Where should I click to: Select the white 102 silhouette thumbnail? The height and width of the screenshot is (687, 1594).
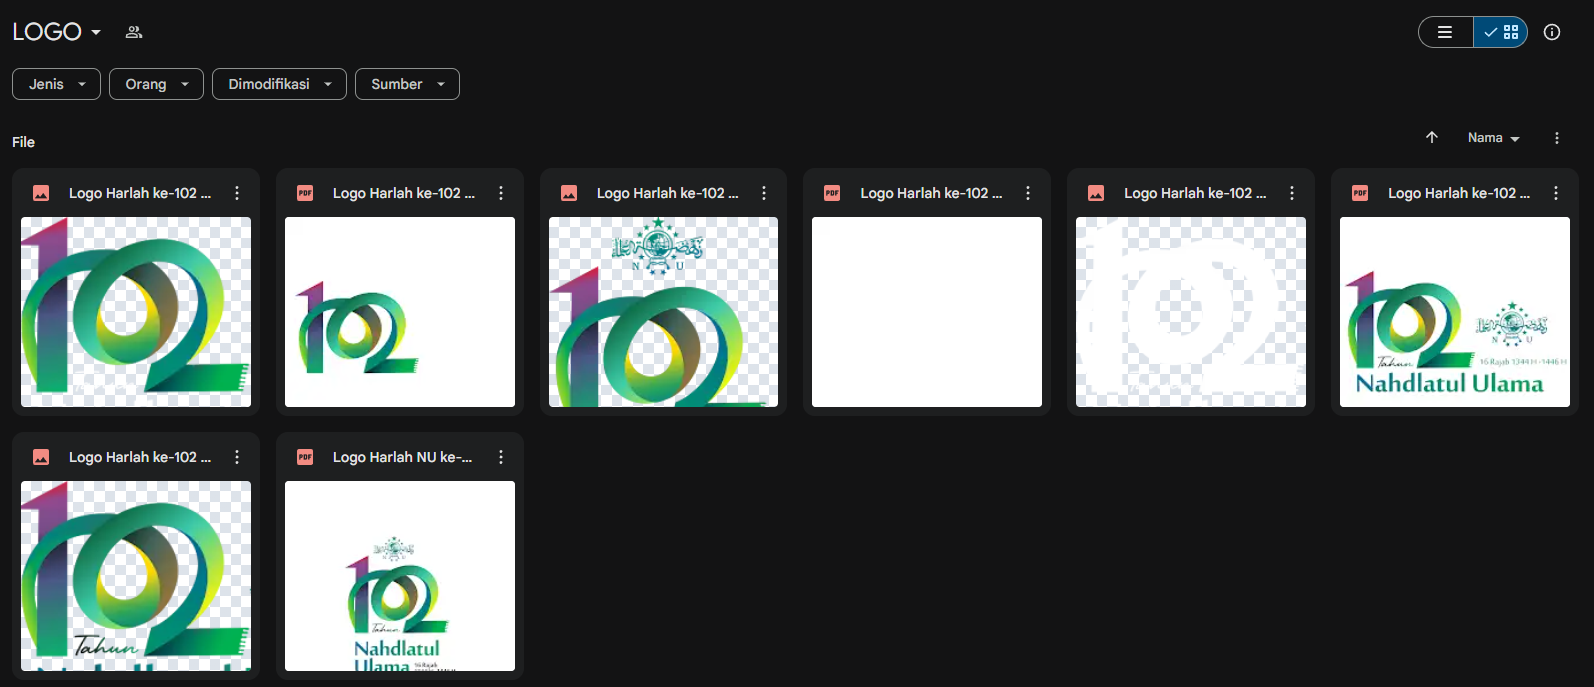[x=1191, y=312]
